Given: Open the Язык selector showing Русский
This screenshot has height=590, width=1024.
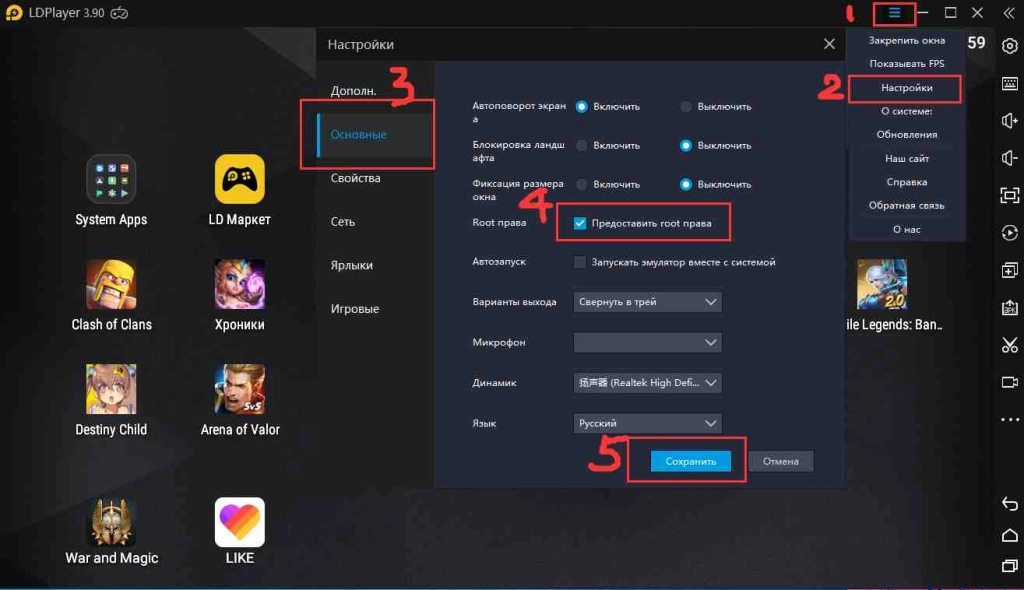Looking at the screenshot, I should [x=646, y=422].
